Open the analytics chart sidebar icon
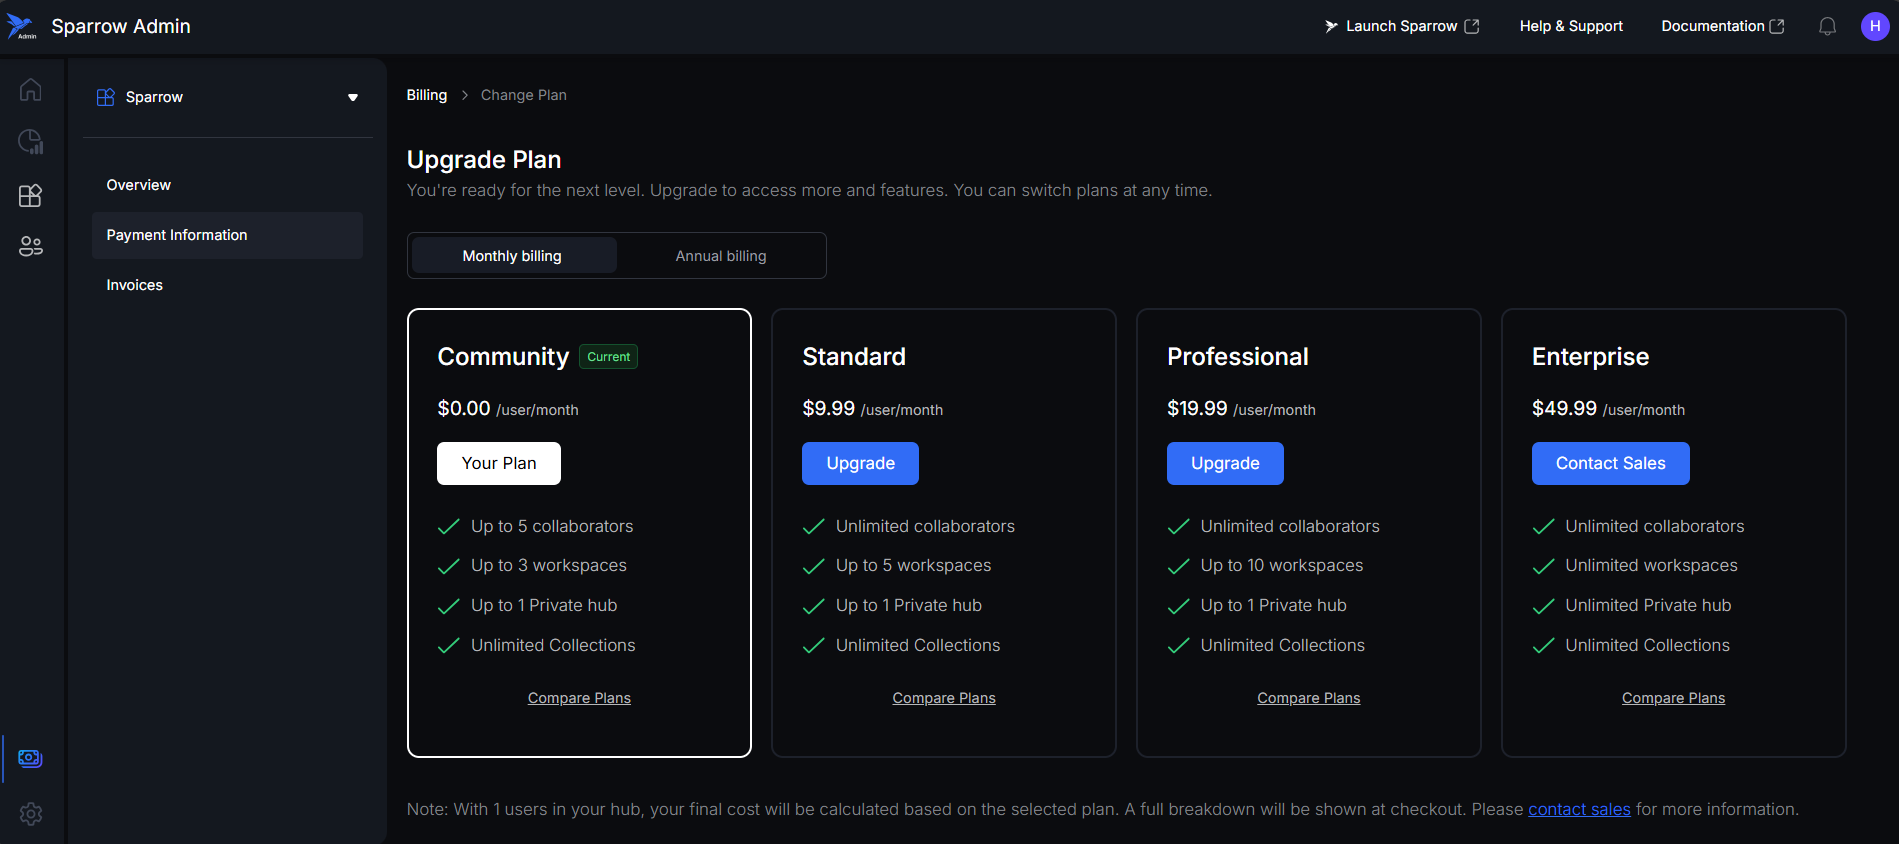The width and height of the screenshot is (1899, 844). coord(31,142)
